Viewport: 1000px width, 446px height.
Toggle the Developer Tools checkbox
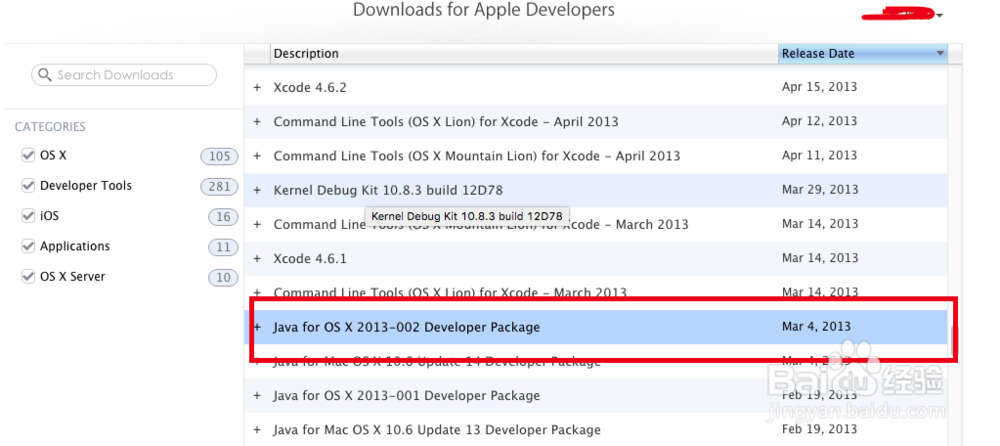coord(28,186)
